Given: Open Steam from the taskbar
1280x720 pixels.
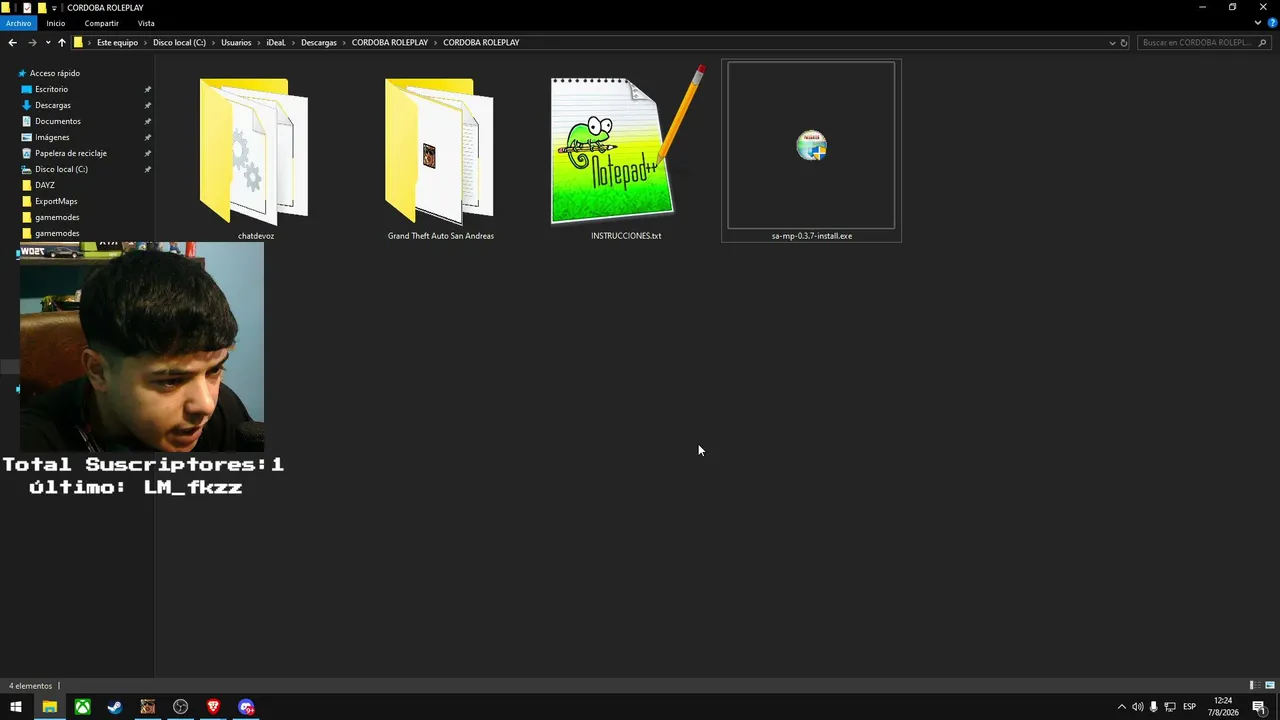Looking at the screenshot, I should [x=115, y=707].
